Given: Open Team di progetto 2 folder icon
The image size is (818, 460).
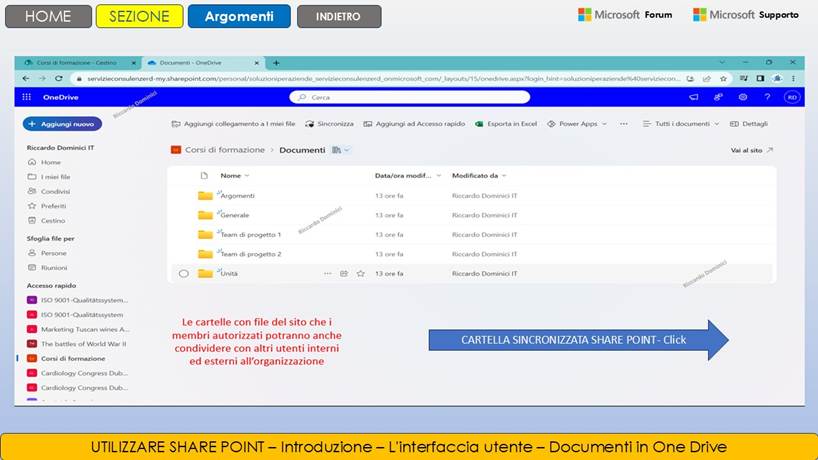Looking at the screenshot, I should point(205,254).
